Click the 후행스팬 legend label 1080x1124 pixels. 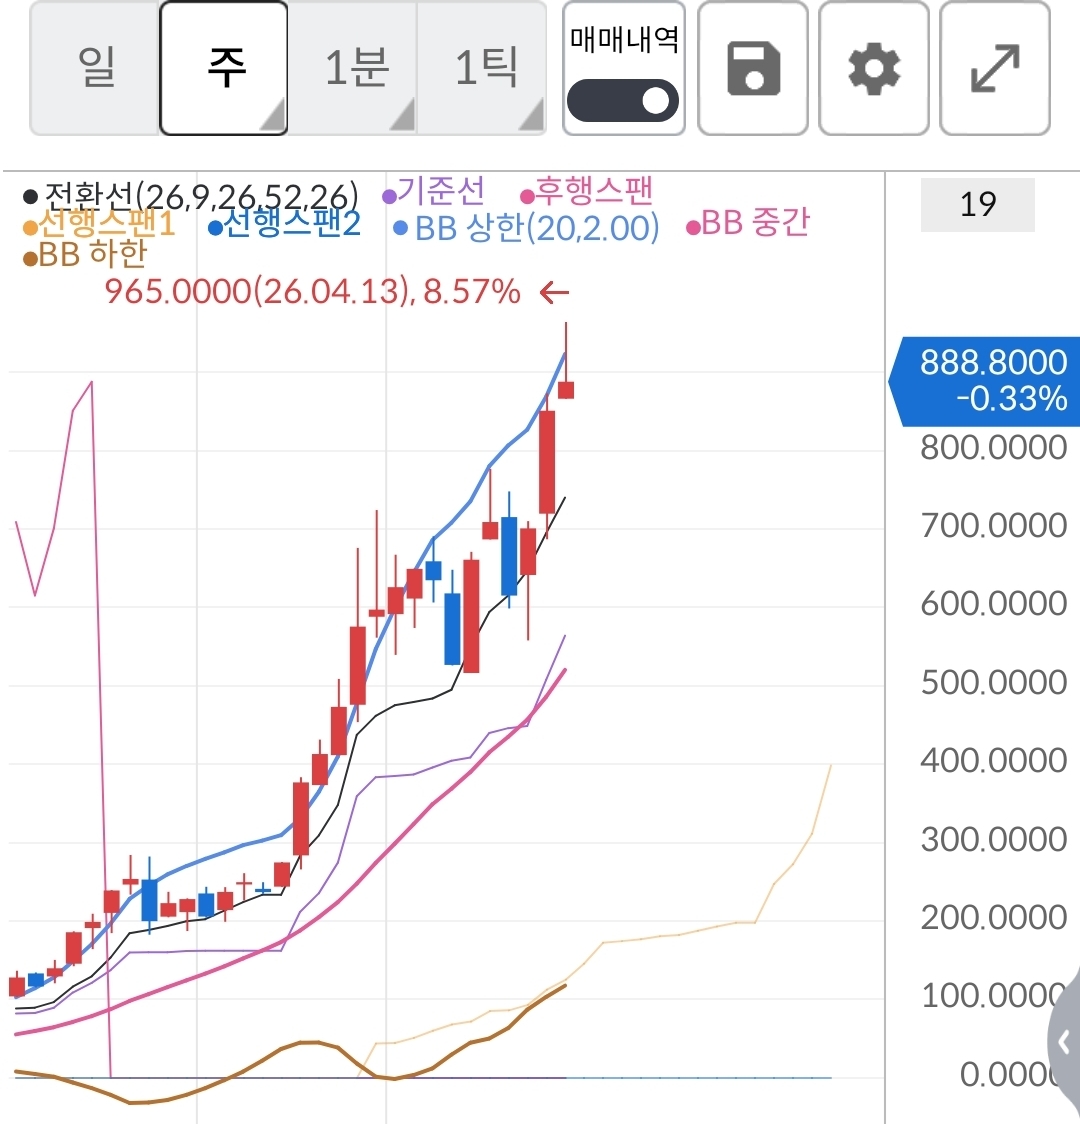pyautogui.click(x=594, y=190)
